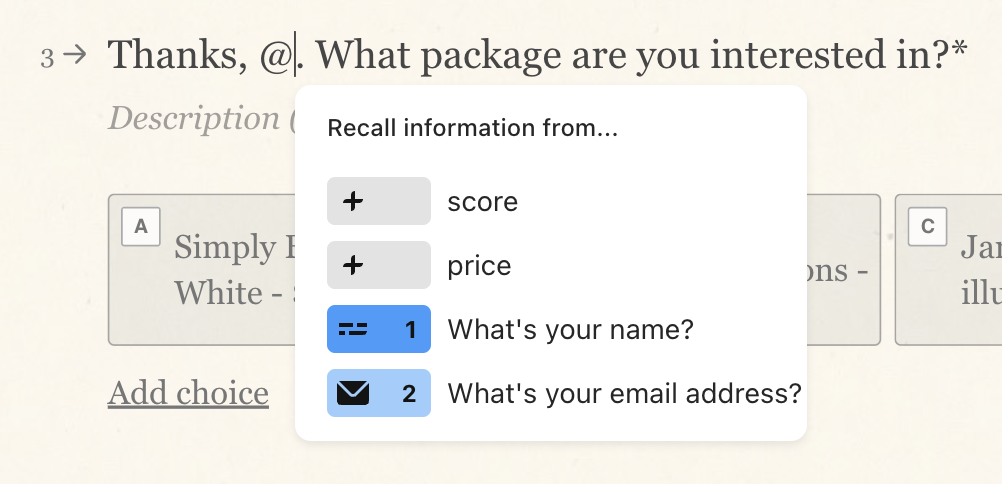Screen dimensions: 1002x484
Task: Click the plus icon next to price
Action: (353, 265)
